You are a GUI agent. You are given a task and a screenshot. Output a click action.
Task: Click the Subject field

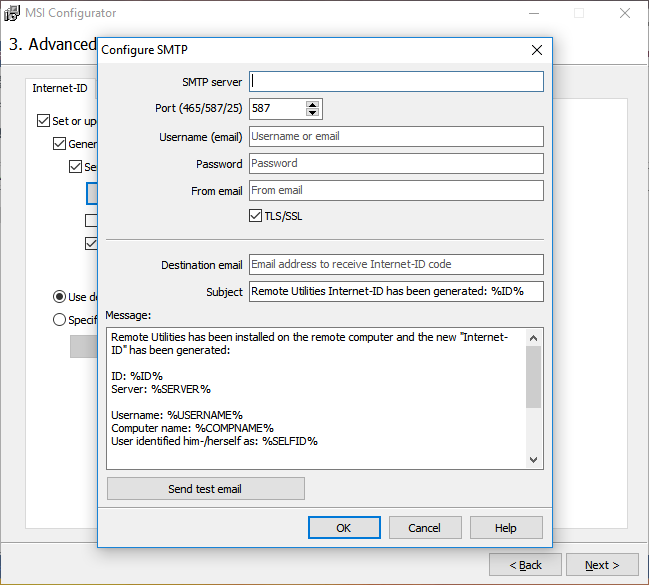pos(396,291)
